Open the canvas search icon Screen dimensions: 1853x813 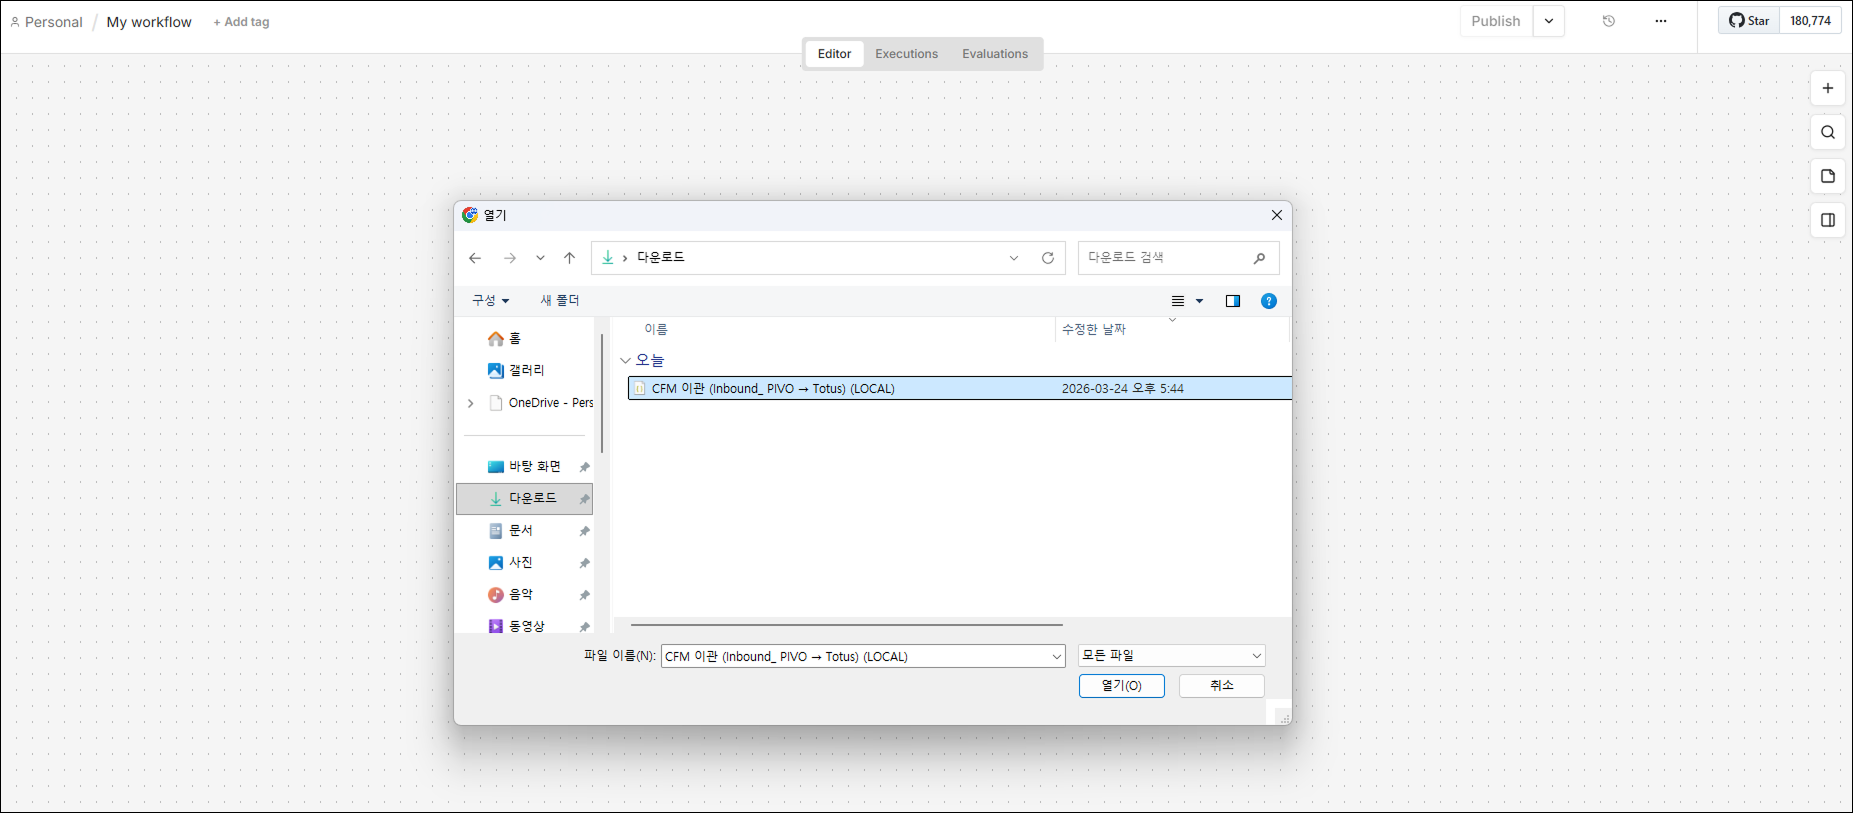pyautogui.click(x=1827, y=132)
